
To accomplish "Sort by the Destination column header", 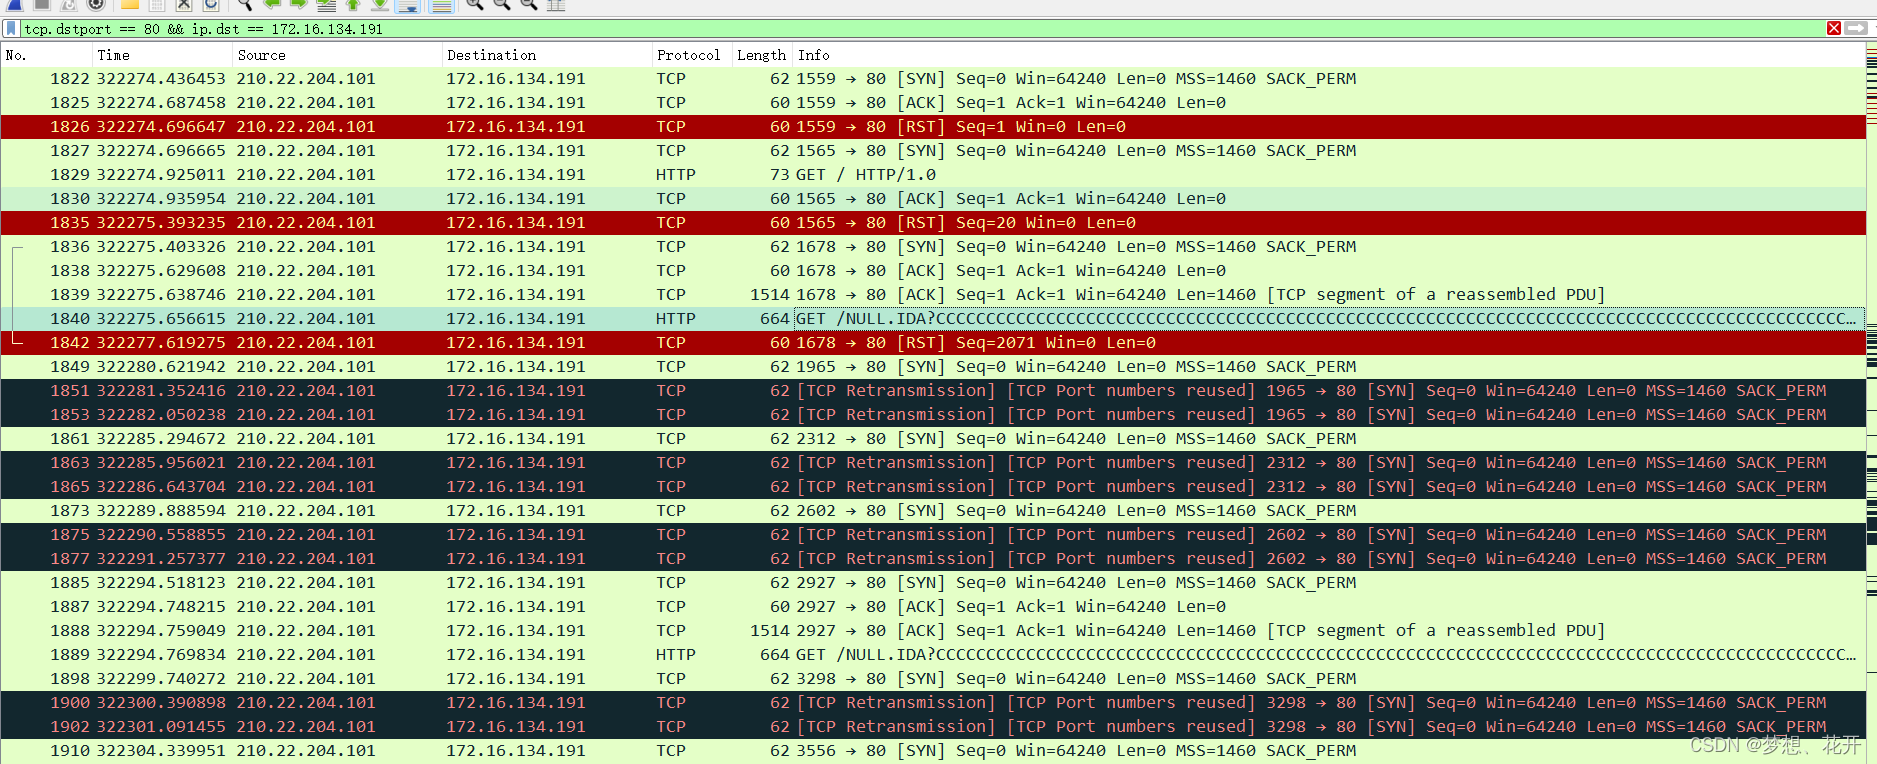I will click(546, 55).
